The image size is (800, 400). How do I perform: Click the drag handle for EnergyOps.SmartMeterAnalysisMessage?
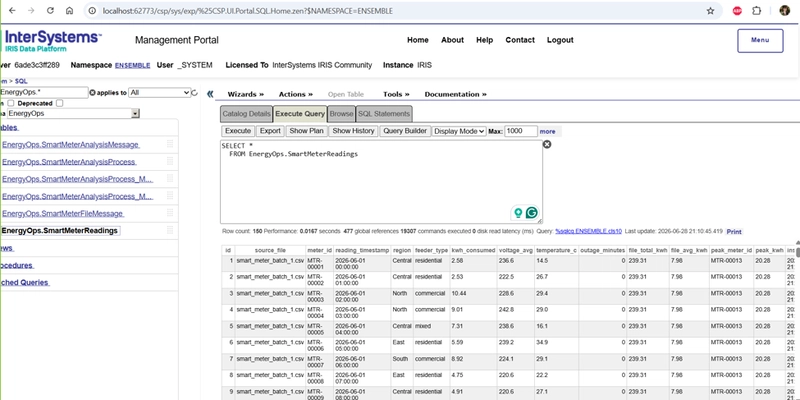tap(170, 144)
